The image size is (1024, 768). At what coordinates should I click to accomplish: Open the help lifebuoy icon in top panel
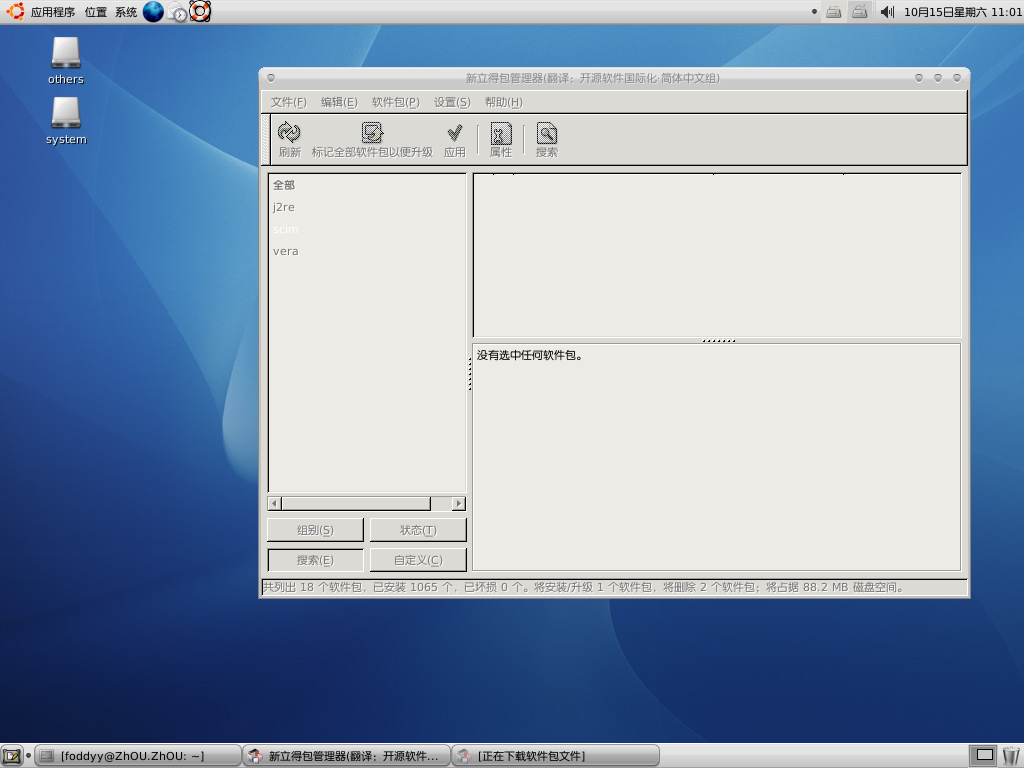pos(200,11)
